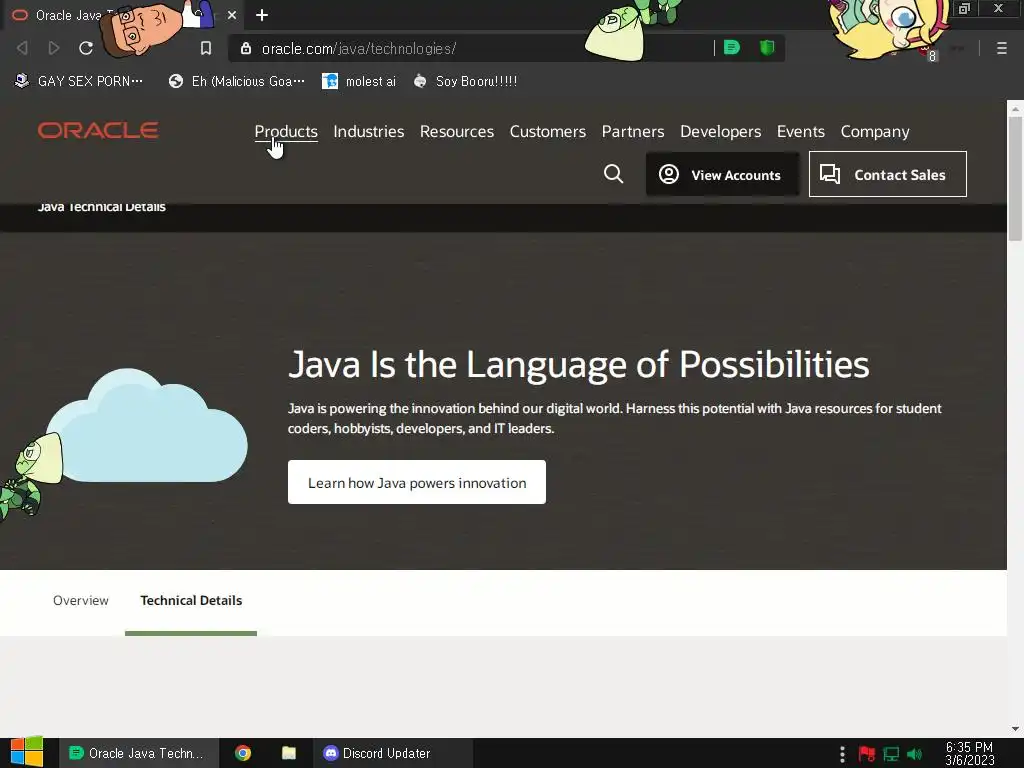Open the molest ai bookmark
This screenshot has height=768, width=1024.
click(359, 81)
